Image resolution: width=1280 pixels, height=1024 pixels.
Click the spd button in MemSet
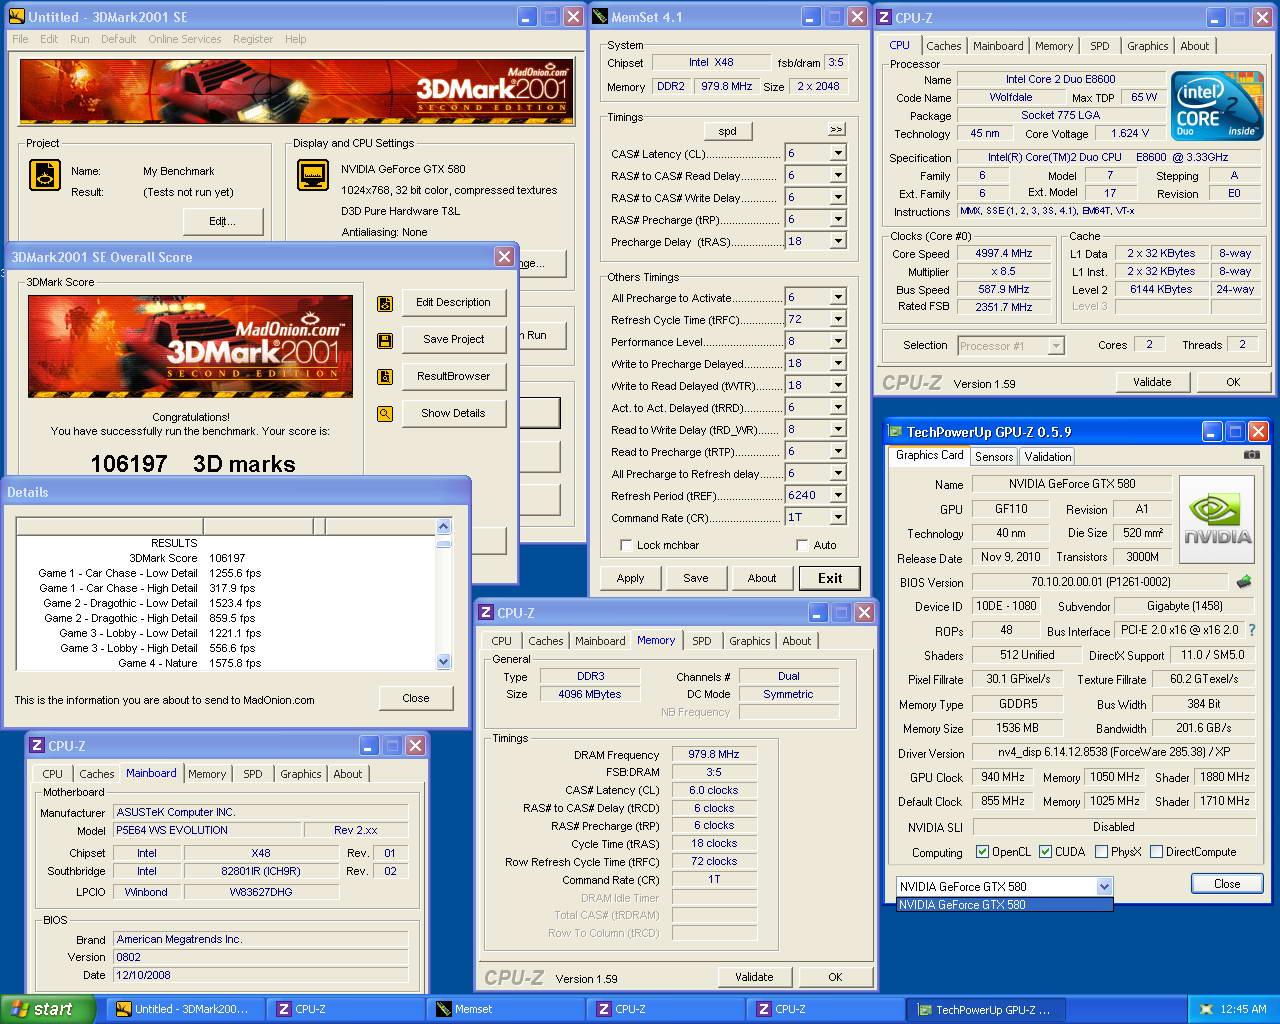point(728,131)
